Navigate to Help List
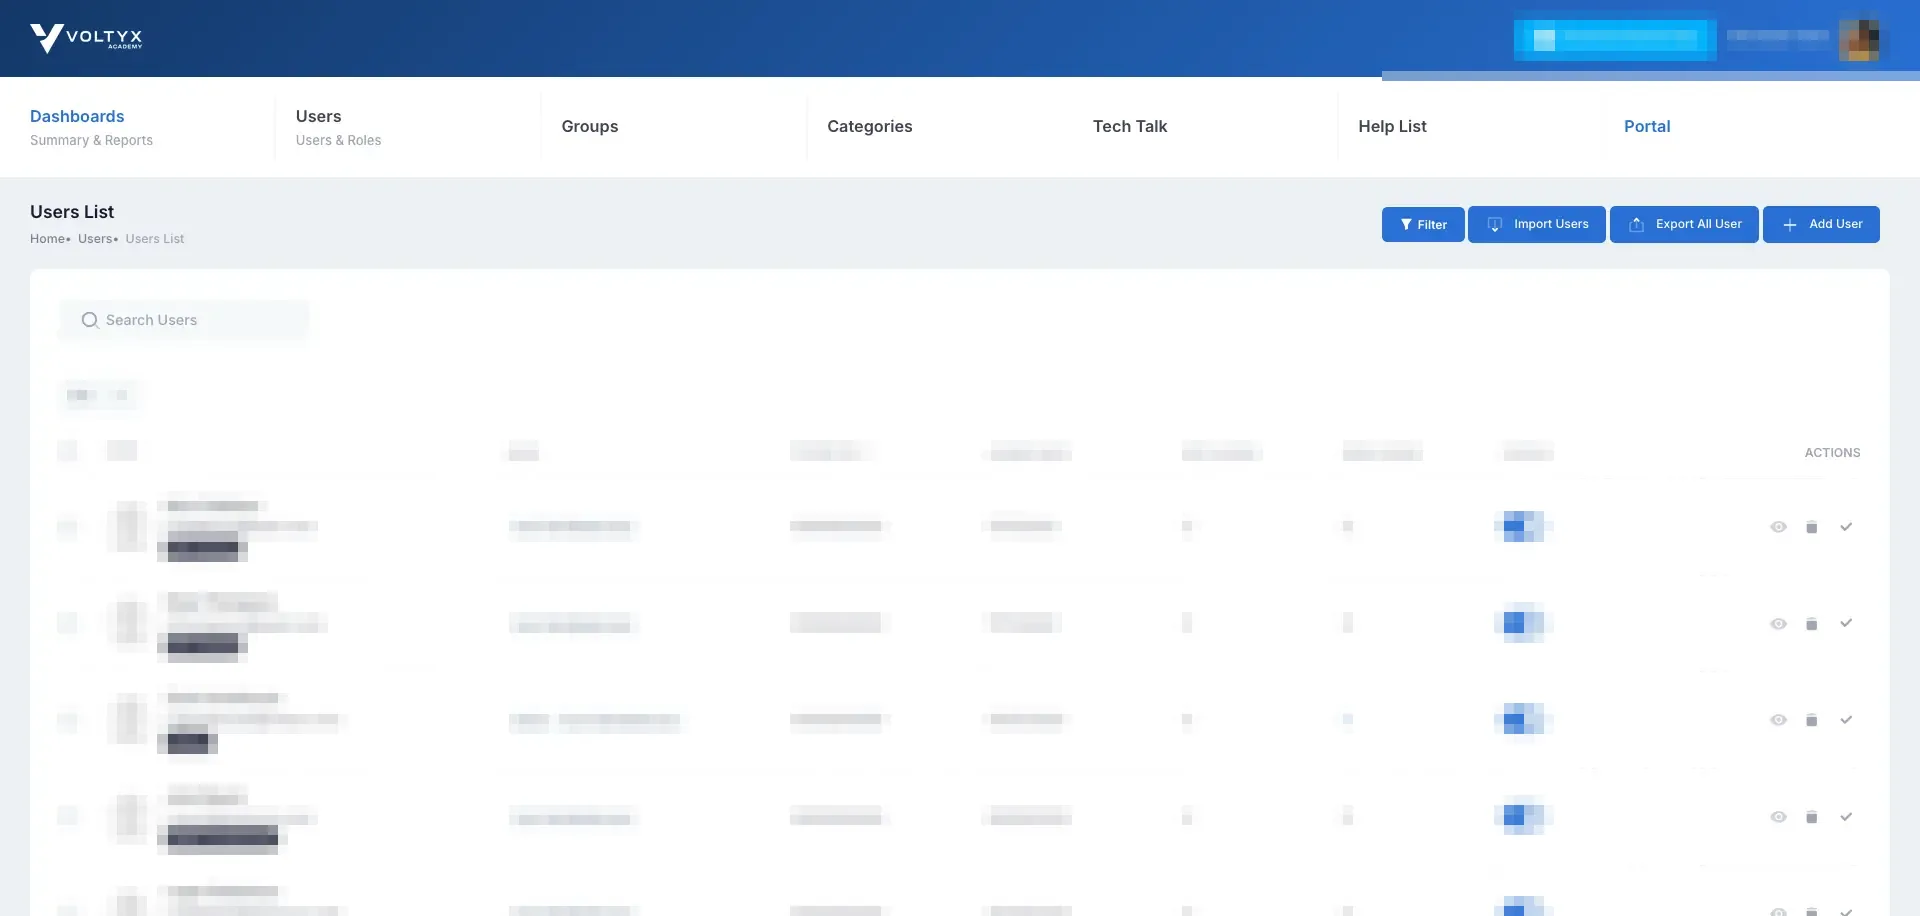Viewport: 1920px width, 916px height. coord(1392,127)
